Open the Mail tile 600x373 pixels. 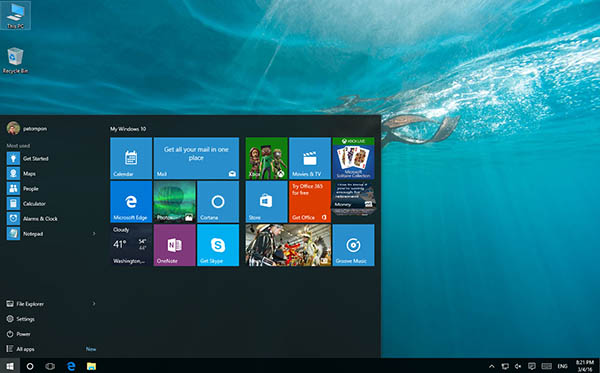(x=196, y=158)
